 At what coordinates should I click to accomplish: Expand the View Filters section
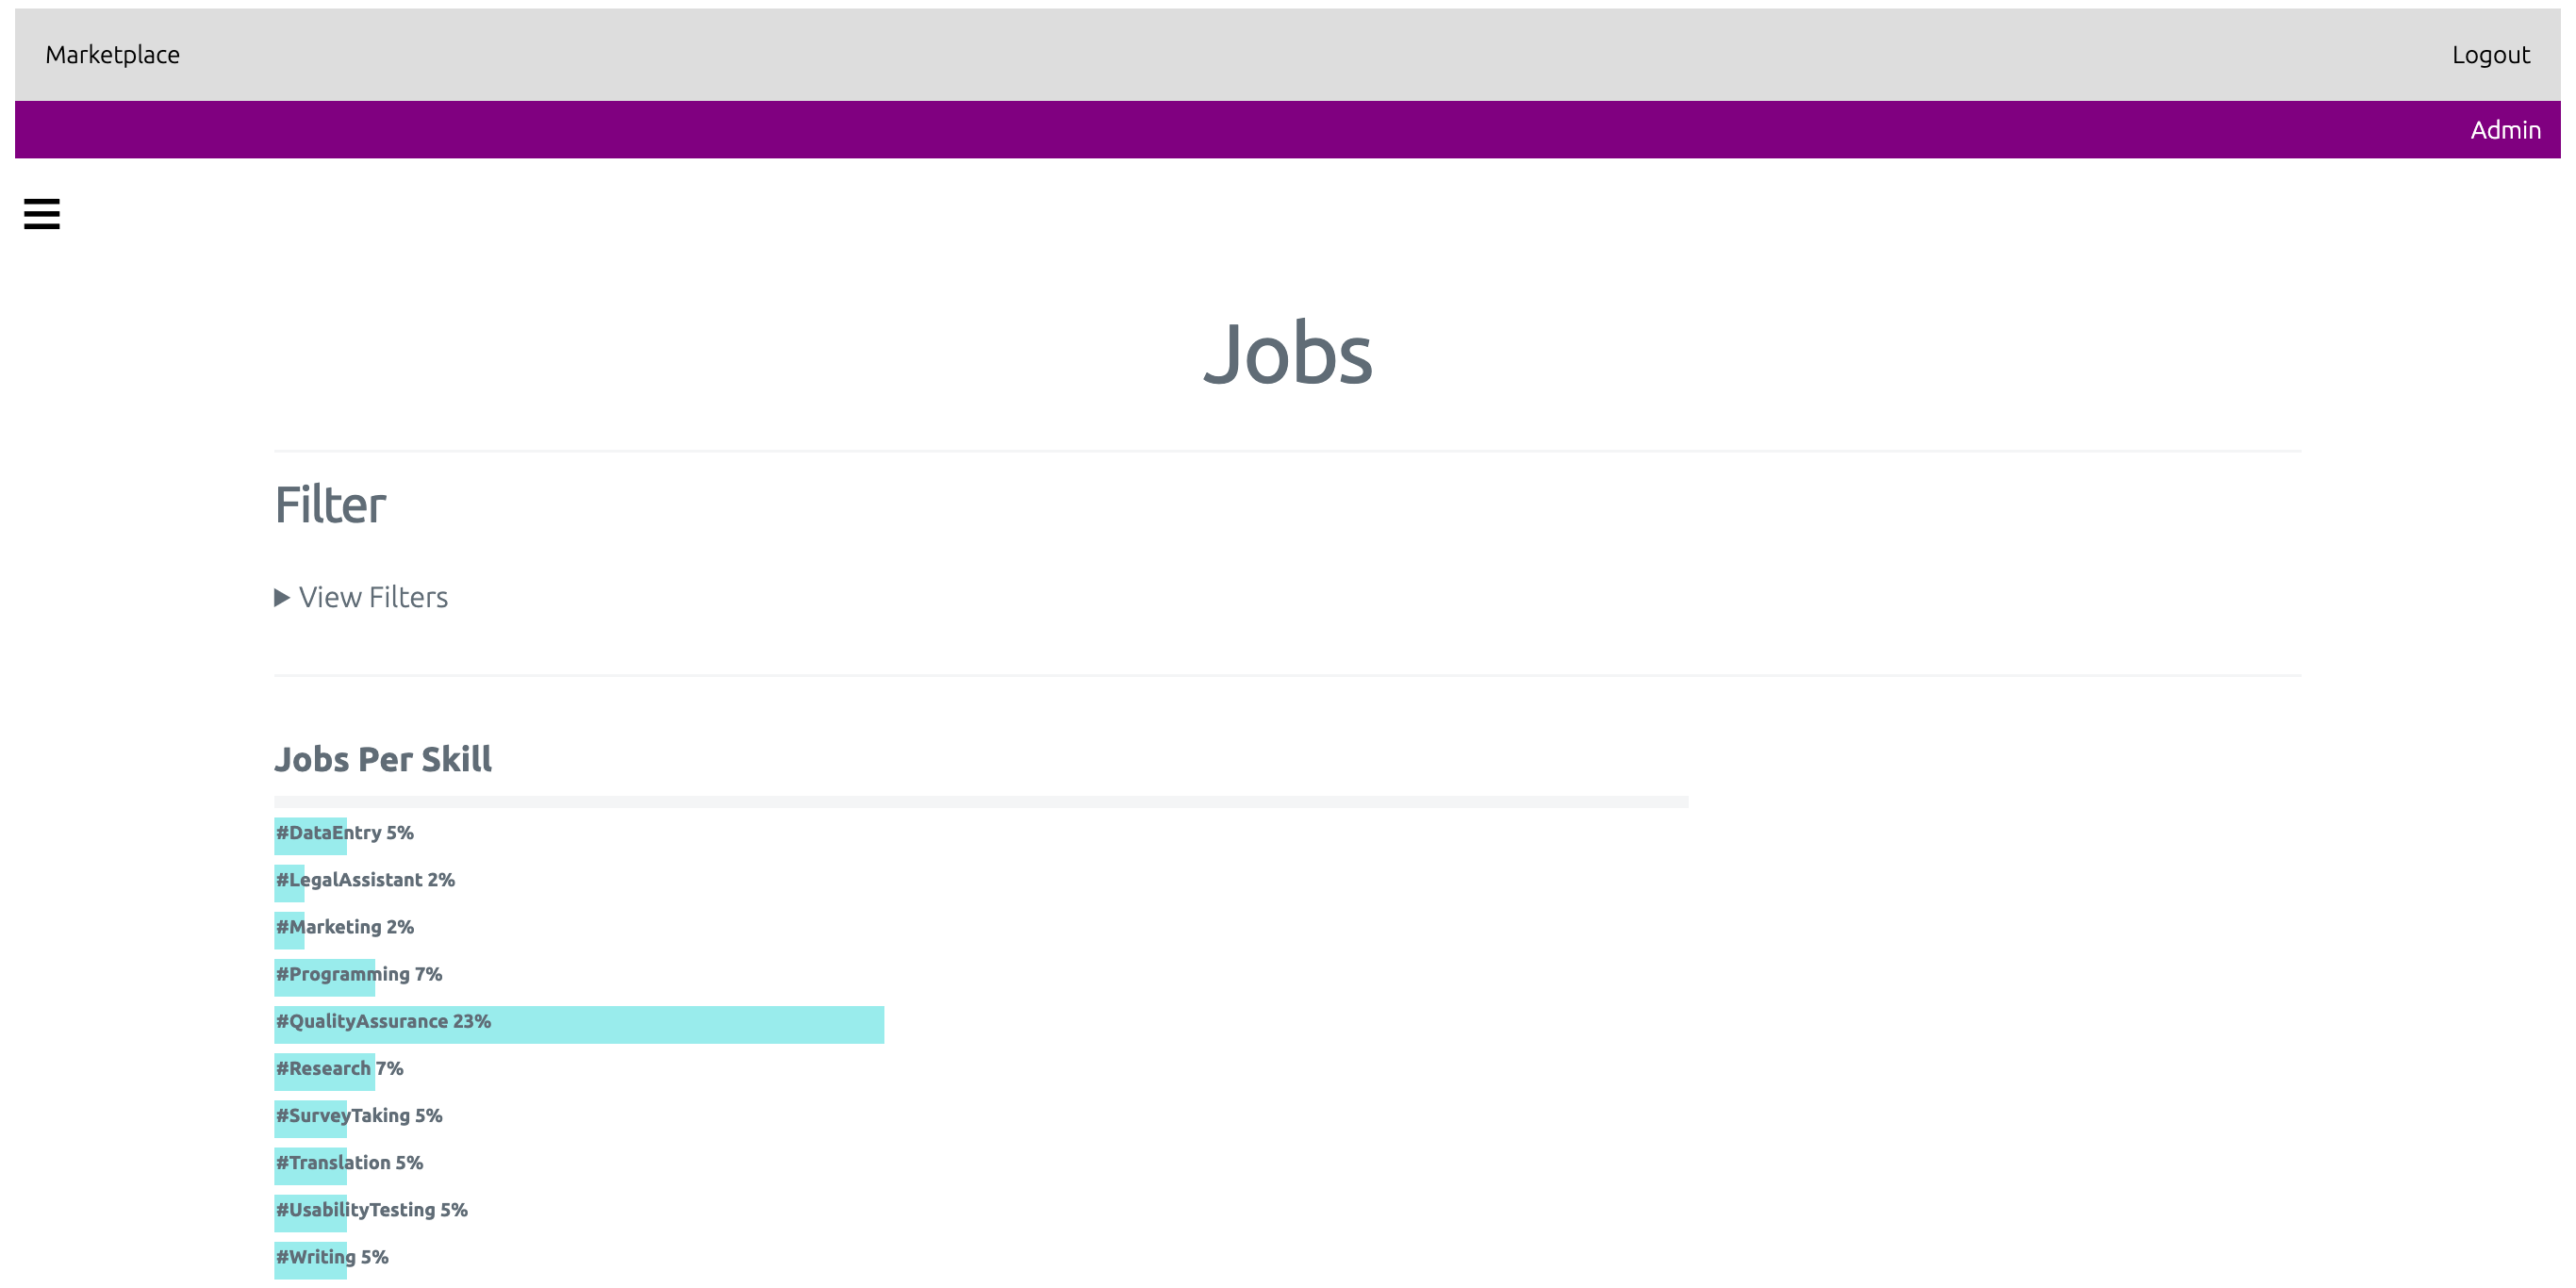372,597
